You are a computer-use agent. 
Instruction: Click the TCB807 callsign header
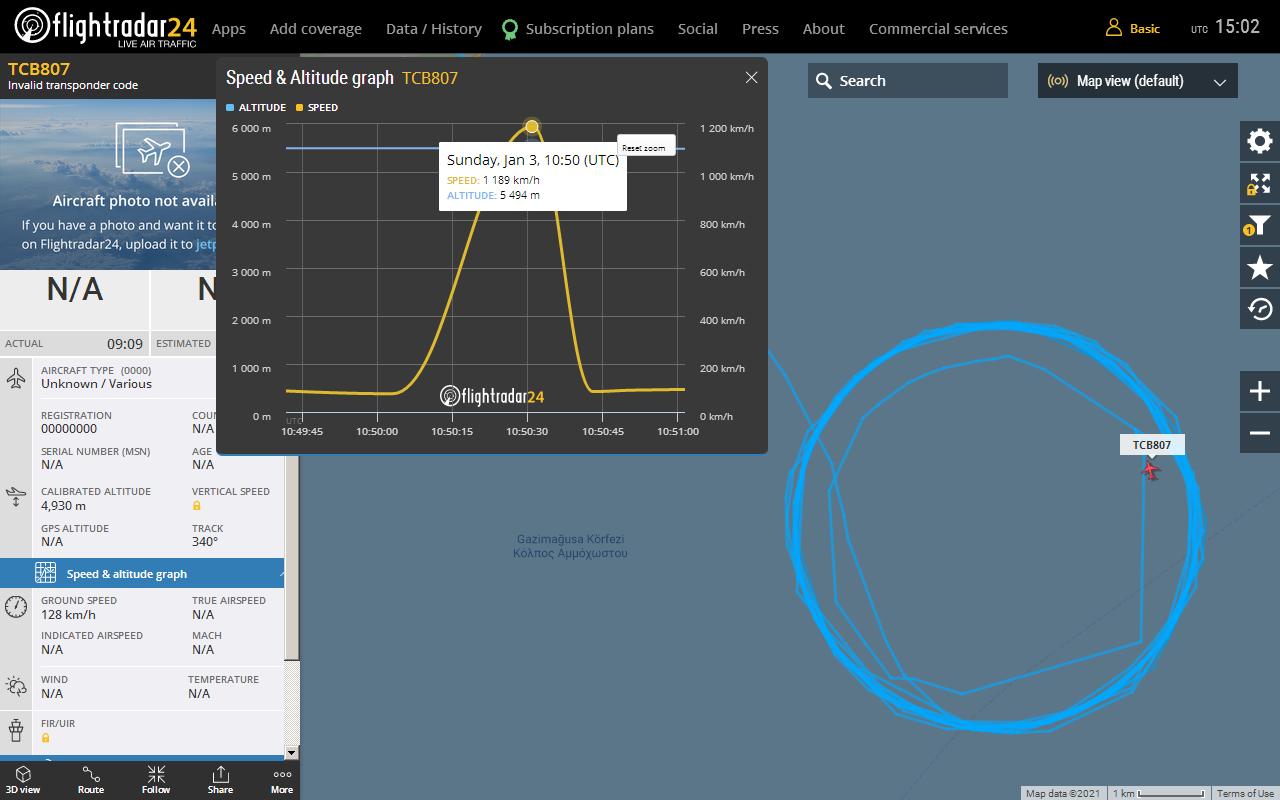pos(39,69)
